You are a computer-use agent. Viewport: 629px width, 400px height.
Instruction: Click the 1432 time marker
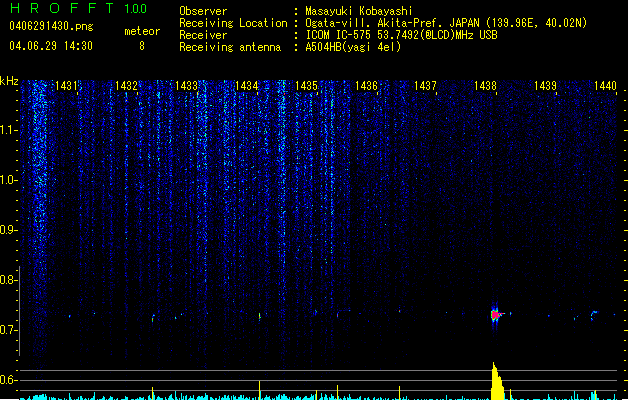click(x=126, y=86)
